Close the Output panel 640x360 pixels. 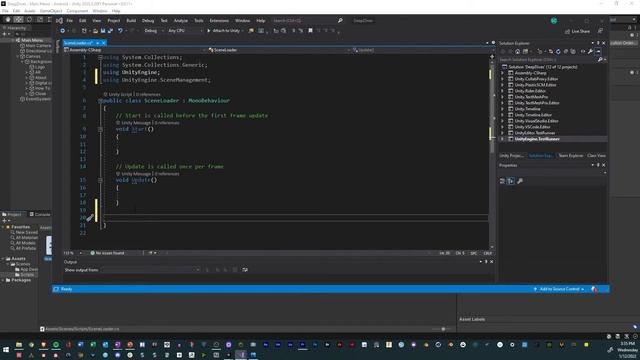point(491,262)
